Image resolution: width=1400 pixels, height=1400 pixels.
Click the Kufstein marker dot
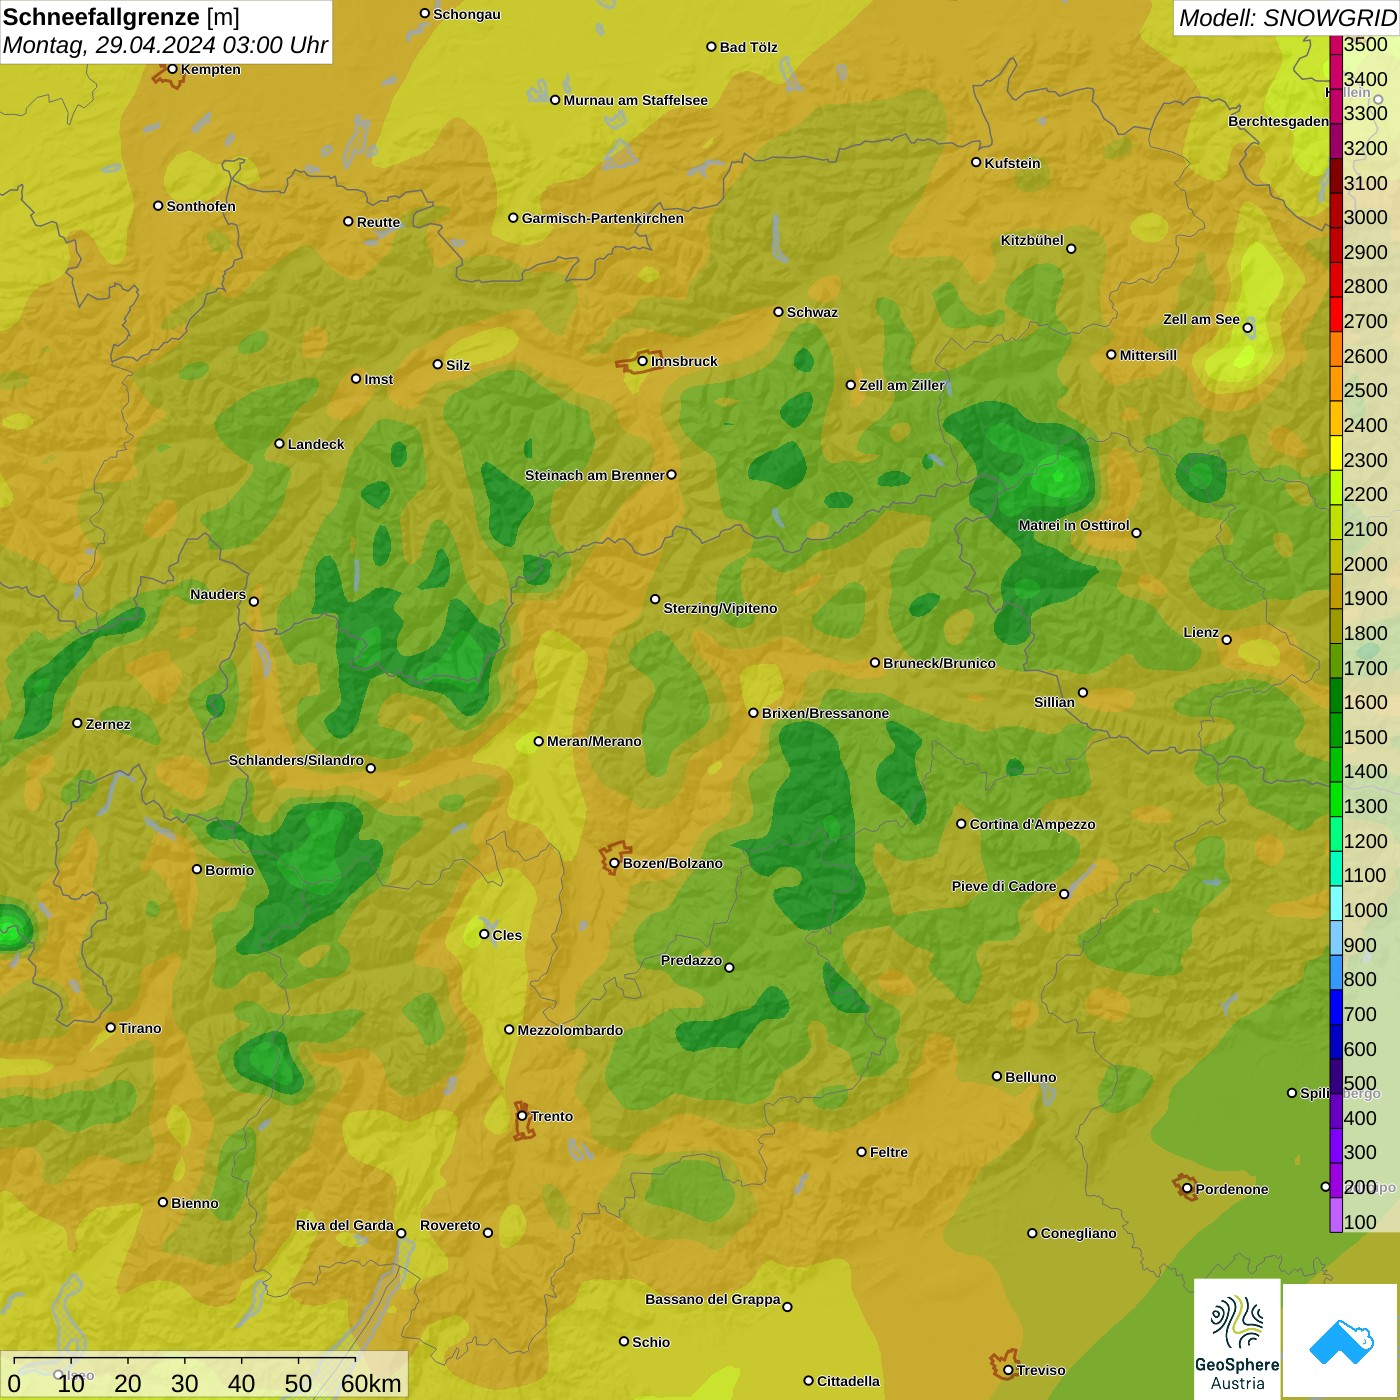click(x=976, y=162)
